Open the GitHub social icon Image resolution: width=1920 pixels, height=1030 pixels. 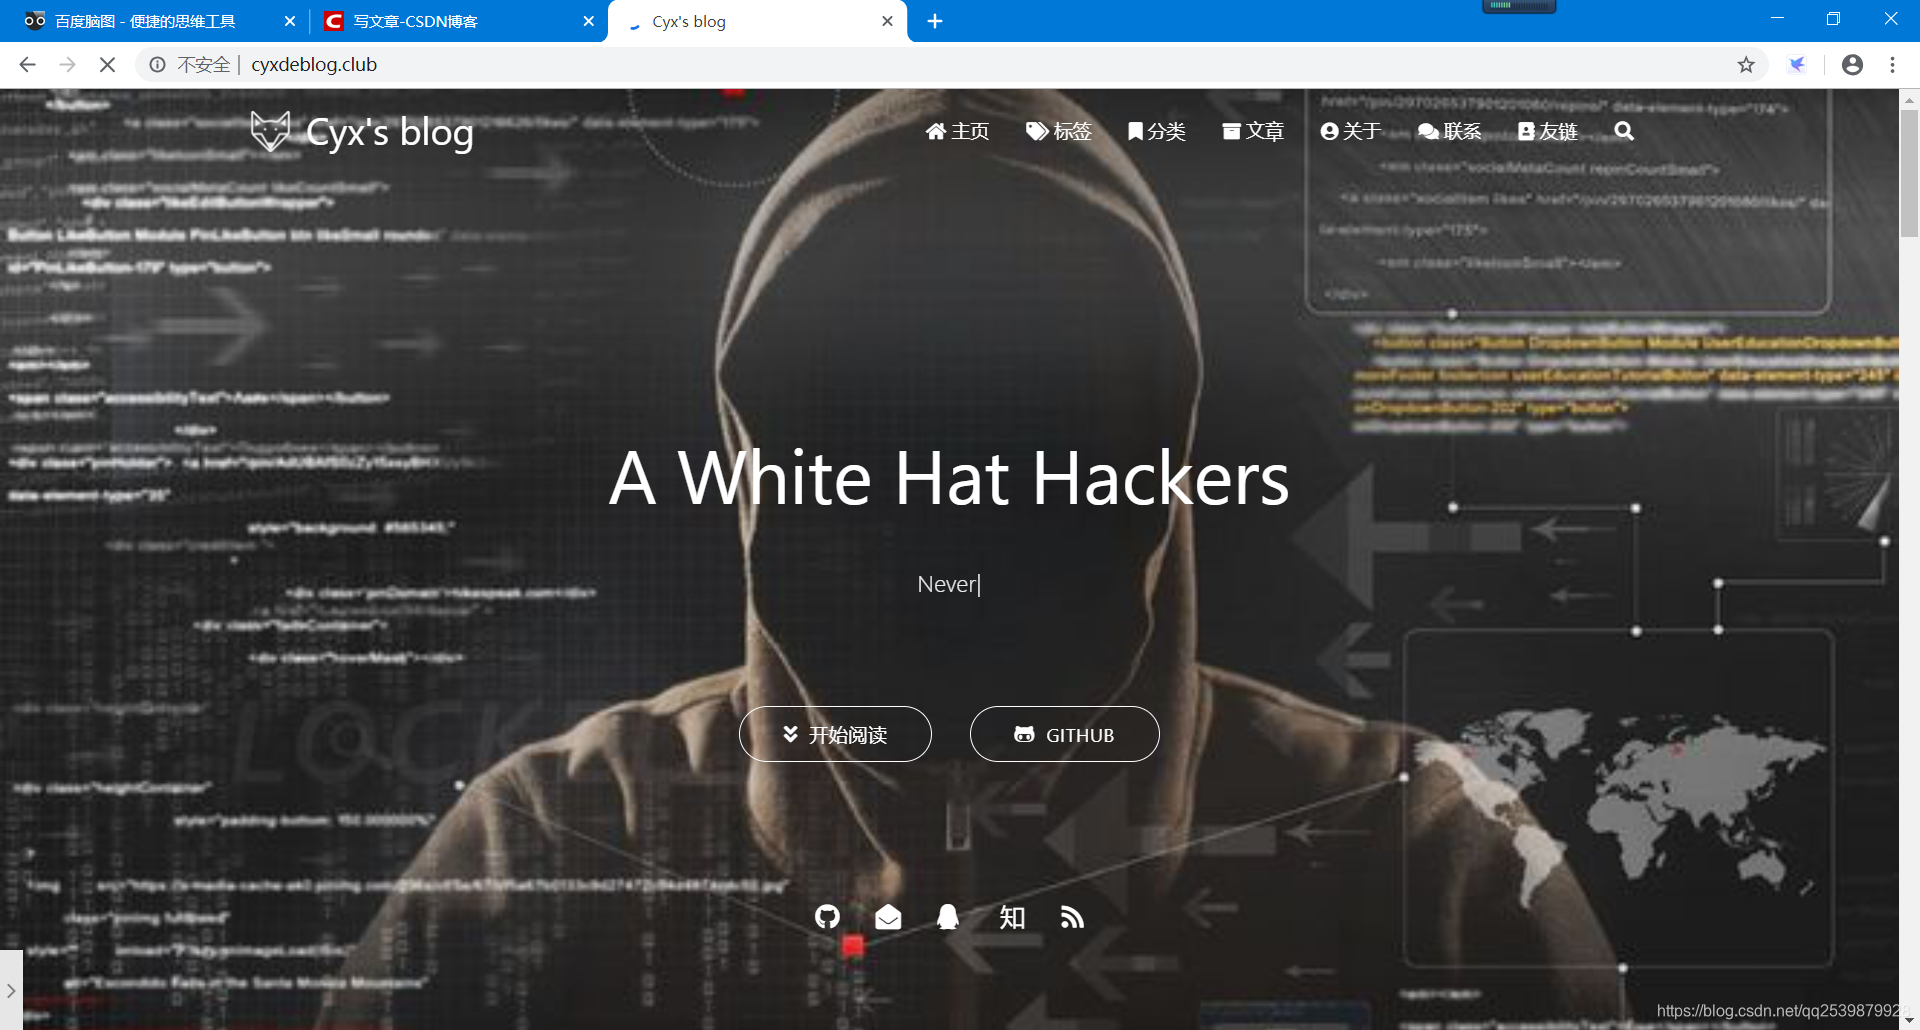(827, 917)
